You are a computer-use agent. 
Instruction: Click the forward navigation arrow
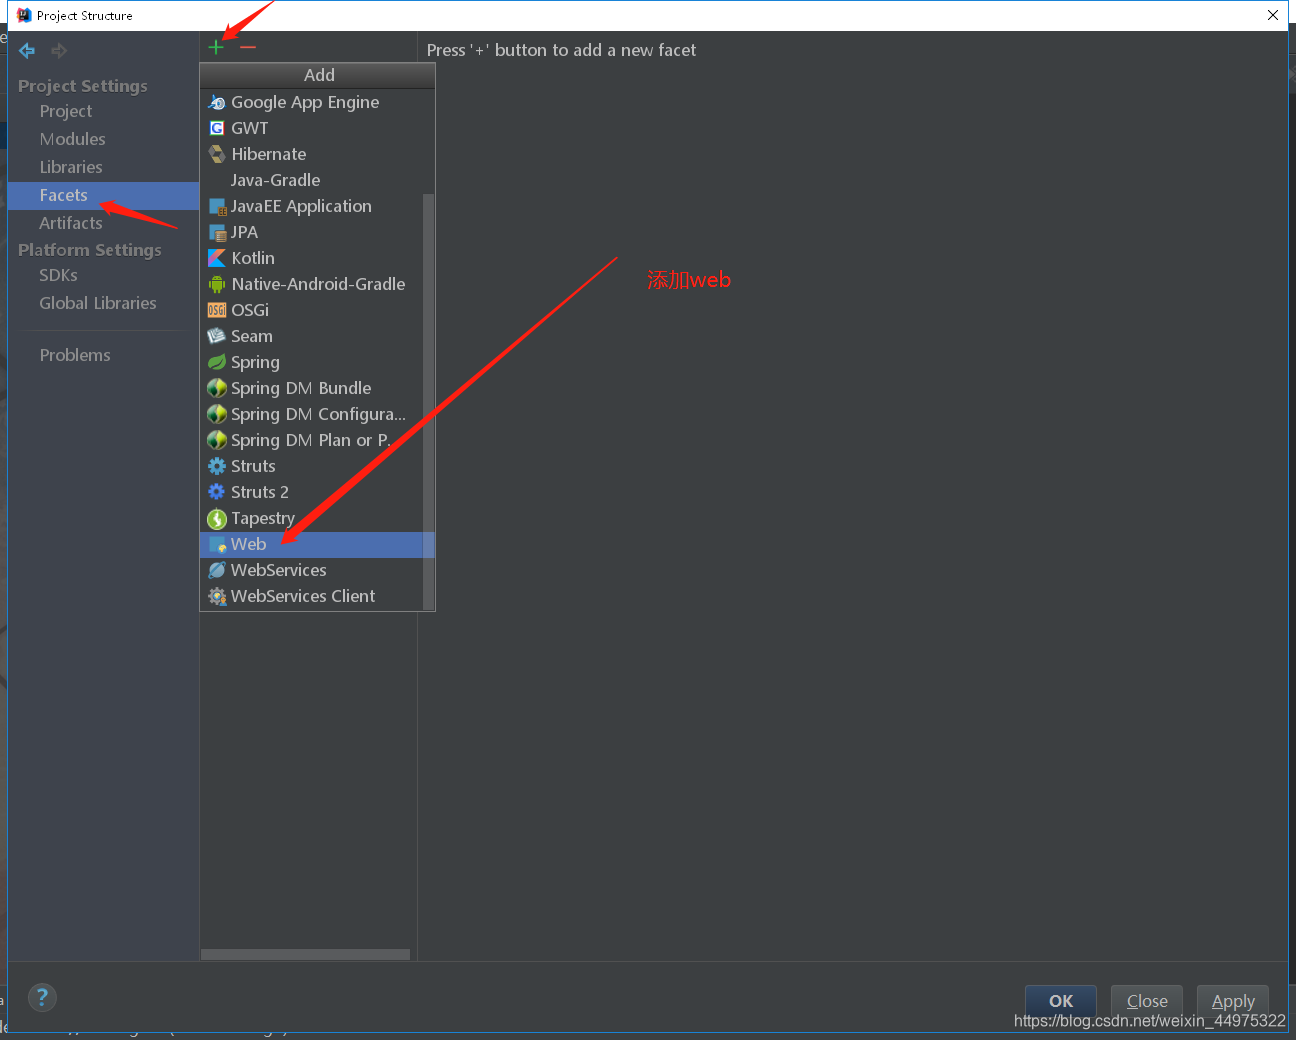click(59, 50)
